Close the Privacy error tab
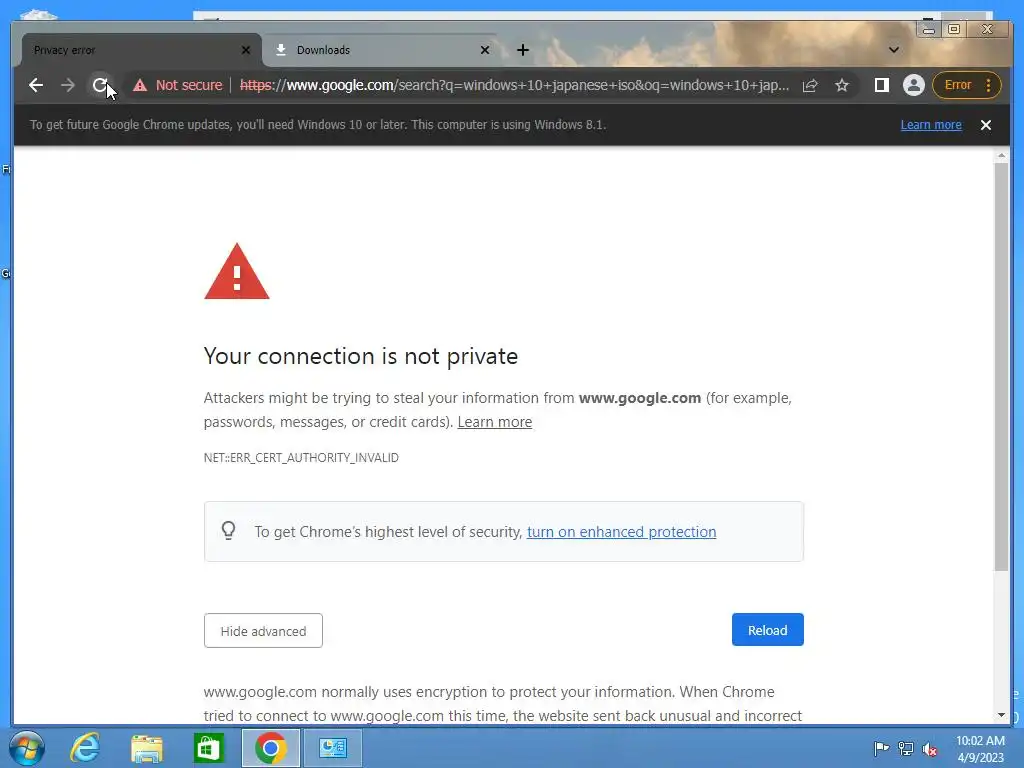Screen dimensions: 1024x768 pos(246,50)
